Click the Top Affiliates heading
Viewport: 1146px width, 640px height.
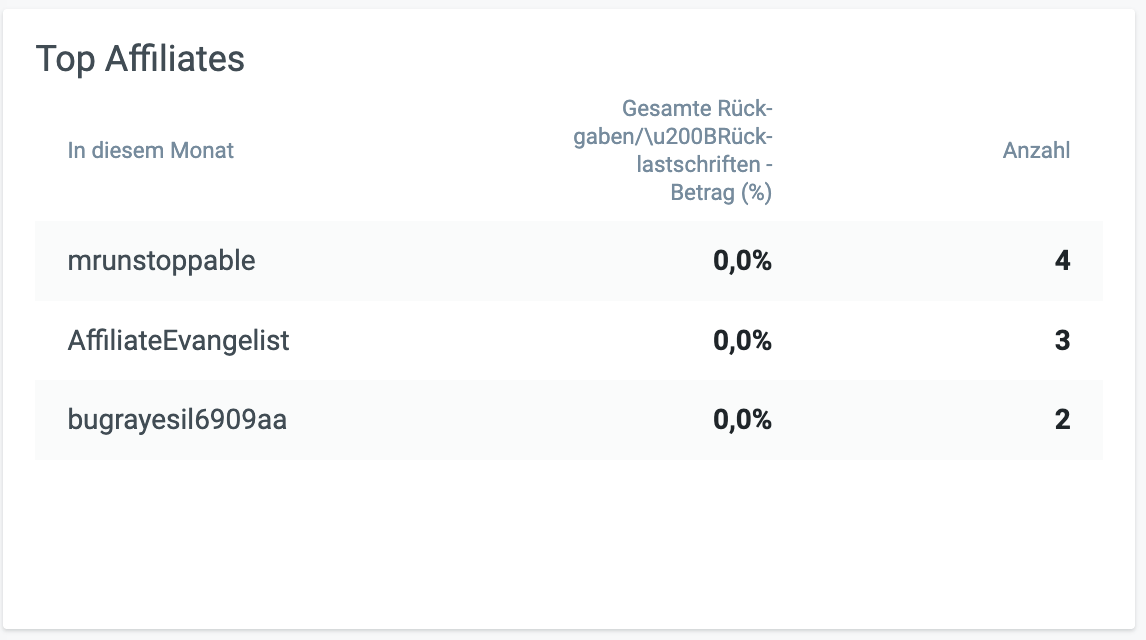[x=140, y=59]
